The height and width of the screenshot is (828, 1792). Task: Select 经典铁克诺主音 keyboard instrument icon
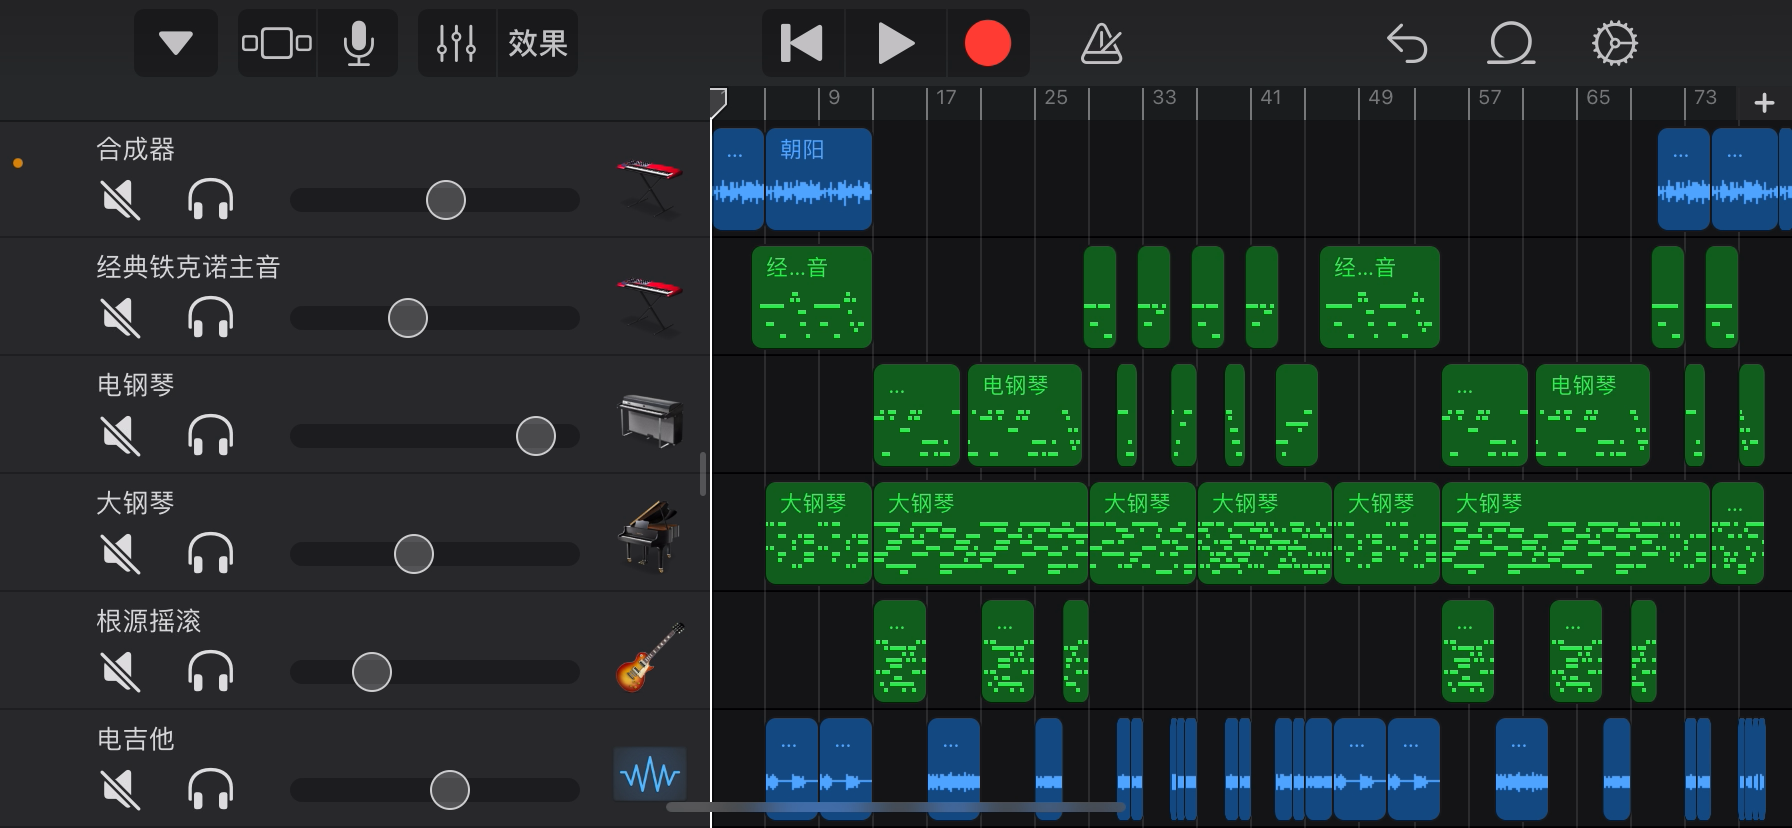(650, 304)
